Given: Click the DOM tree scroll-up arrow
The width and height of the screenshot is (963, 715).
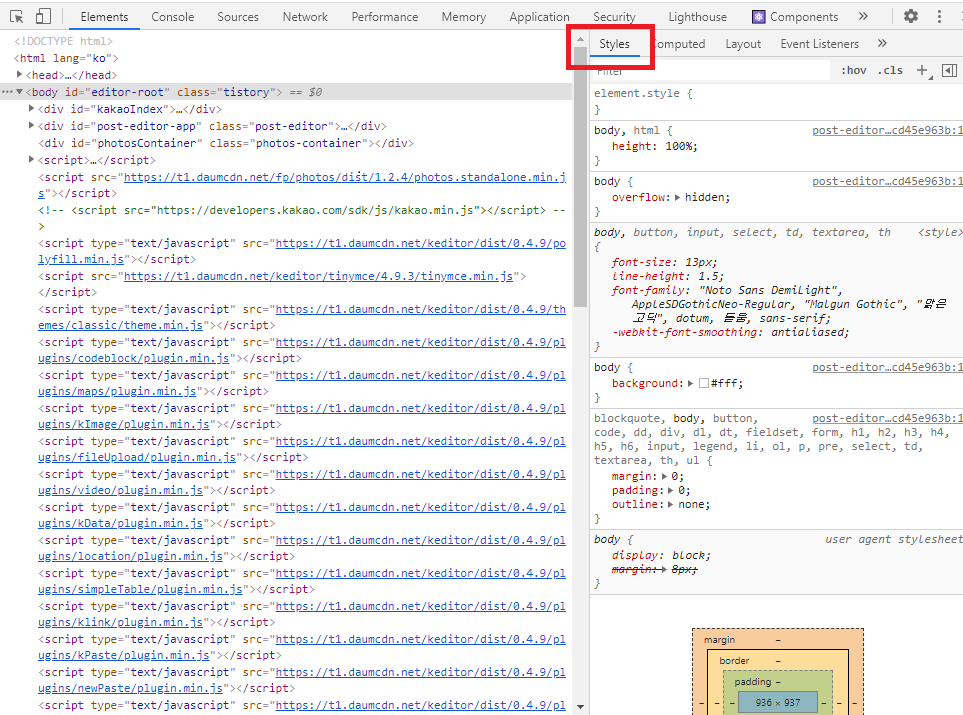Looking at the screenshot, I should pyautogui.click(x=580, y=39).
